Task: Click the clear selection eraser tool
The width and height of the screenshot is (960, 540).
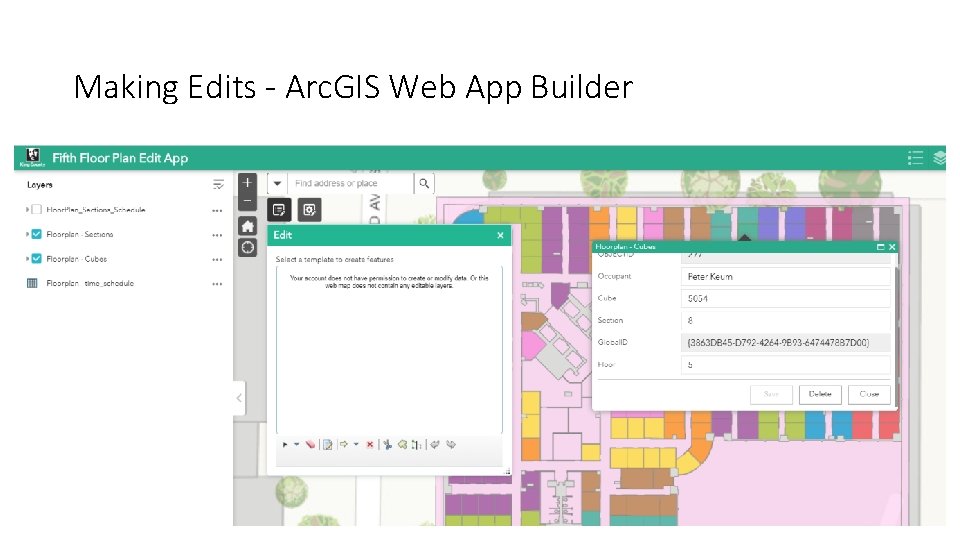Action: point(310,444)
